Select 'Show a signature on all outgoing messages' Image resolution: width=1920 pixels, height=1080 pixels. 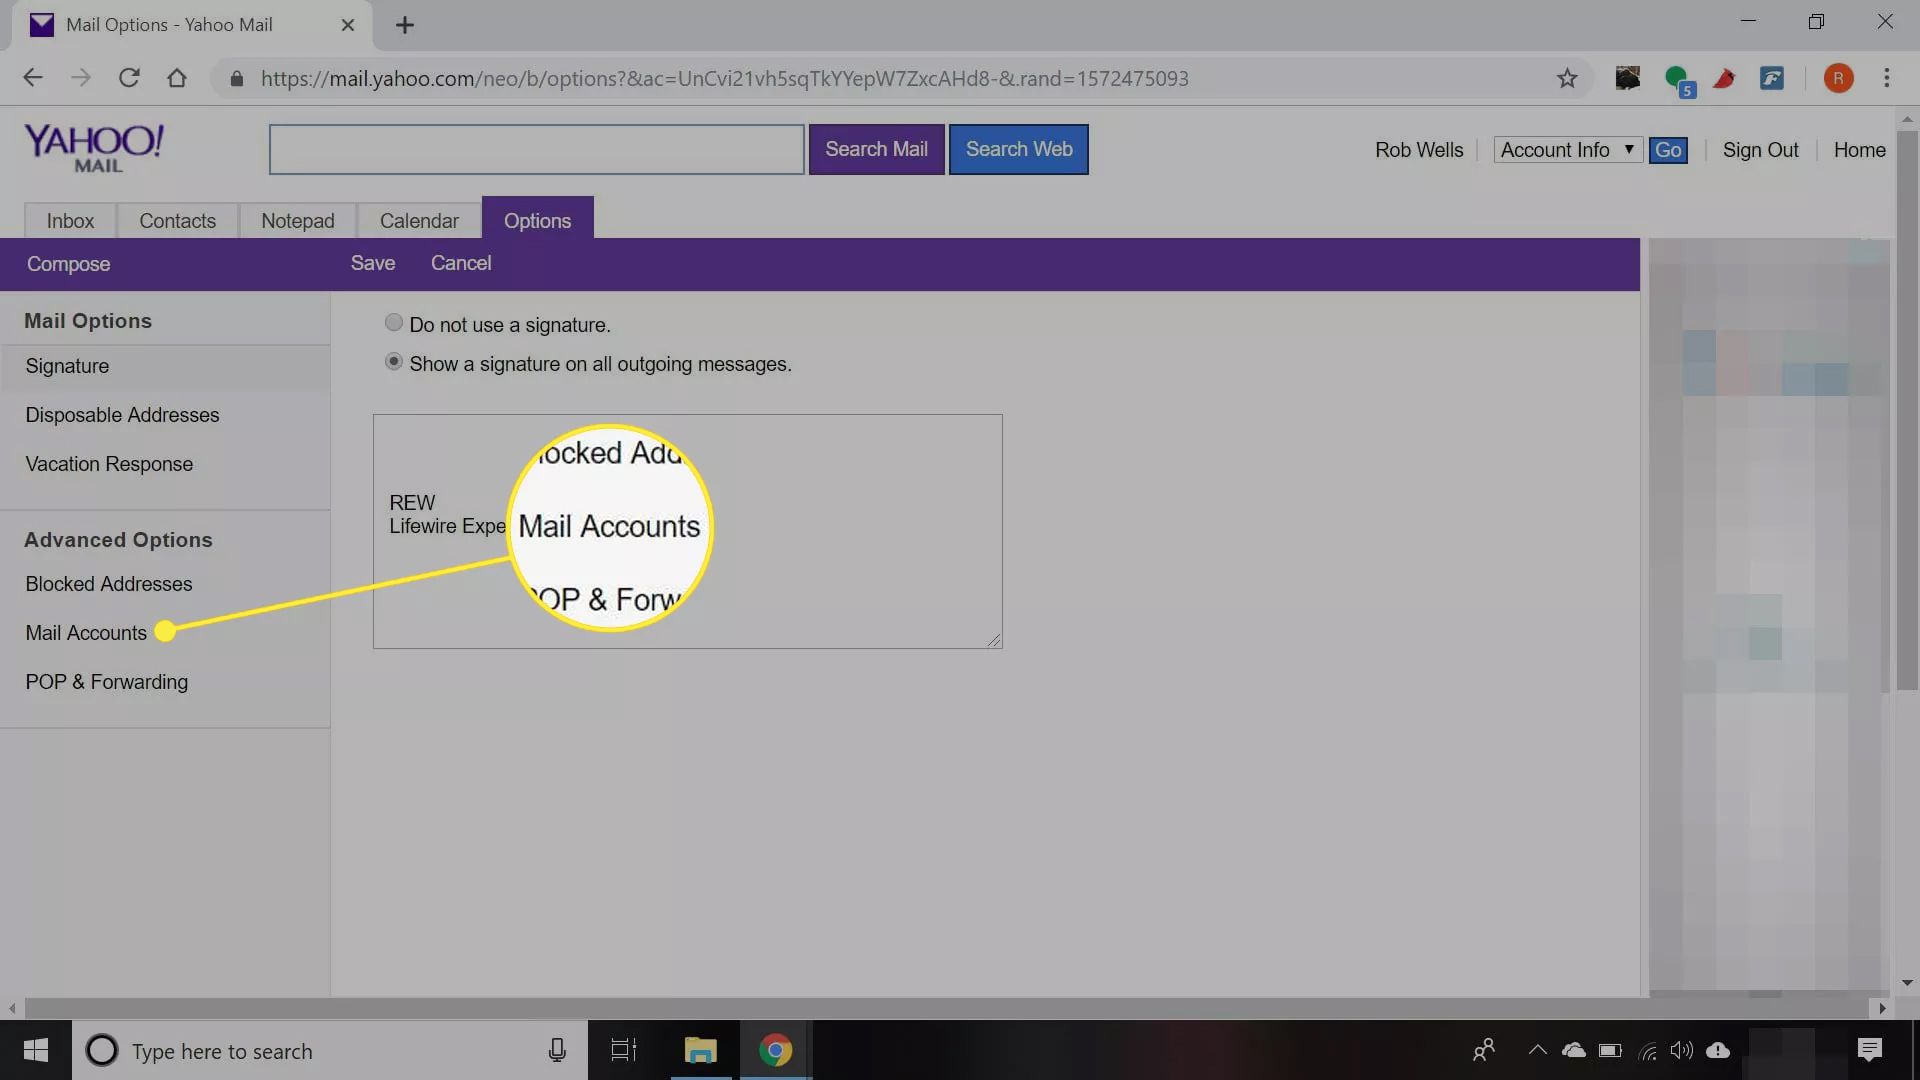[394, 361]
